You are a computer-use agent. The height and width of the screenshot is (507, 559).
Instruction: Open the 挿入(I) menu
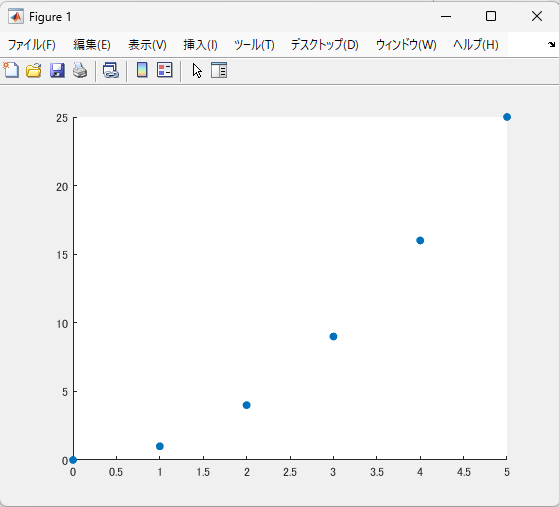pyautogui.click(x=200, y=45)
